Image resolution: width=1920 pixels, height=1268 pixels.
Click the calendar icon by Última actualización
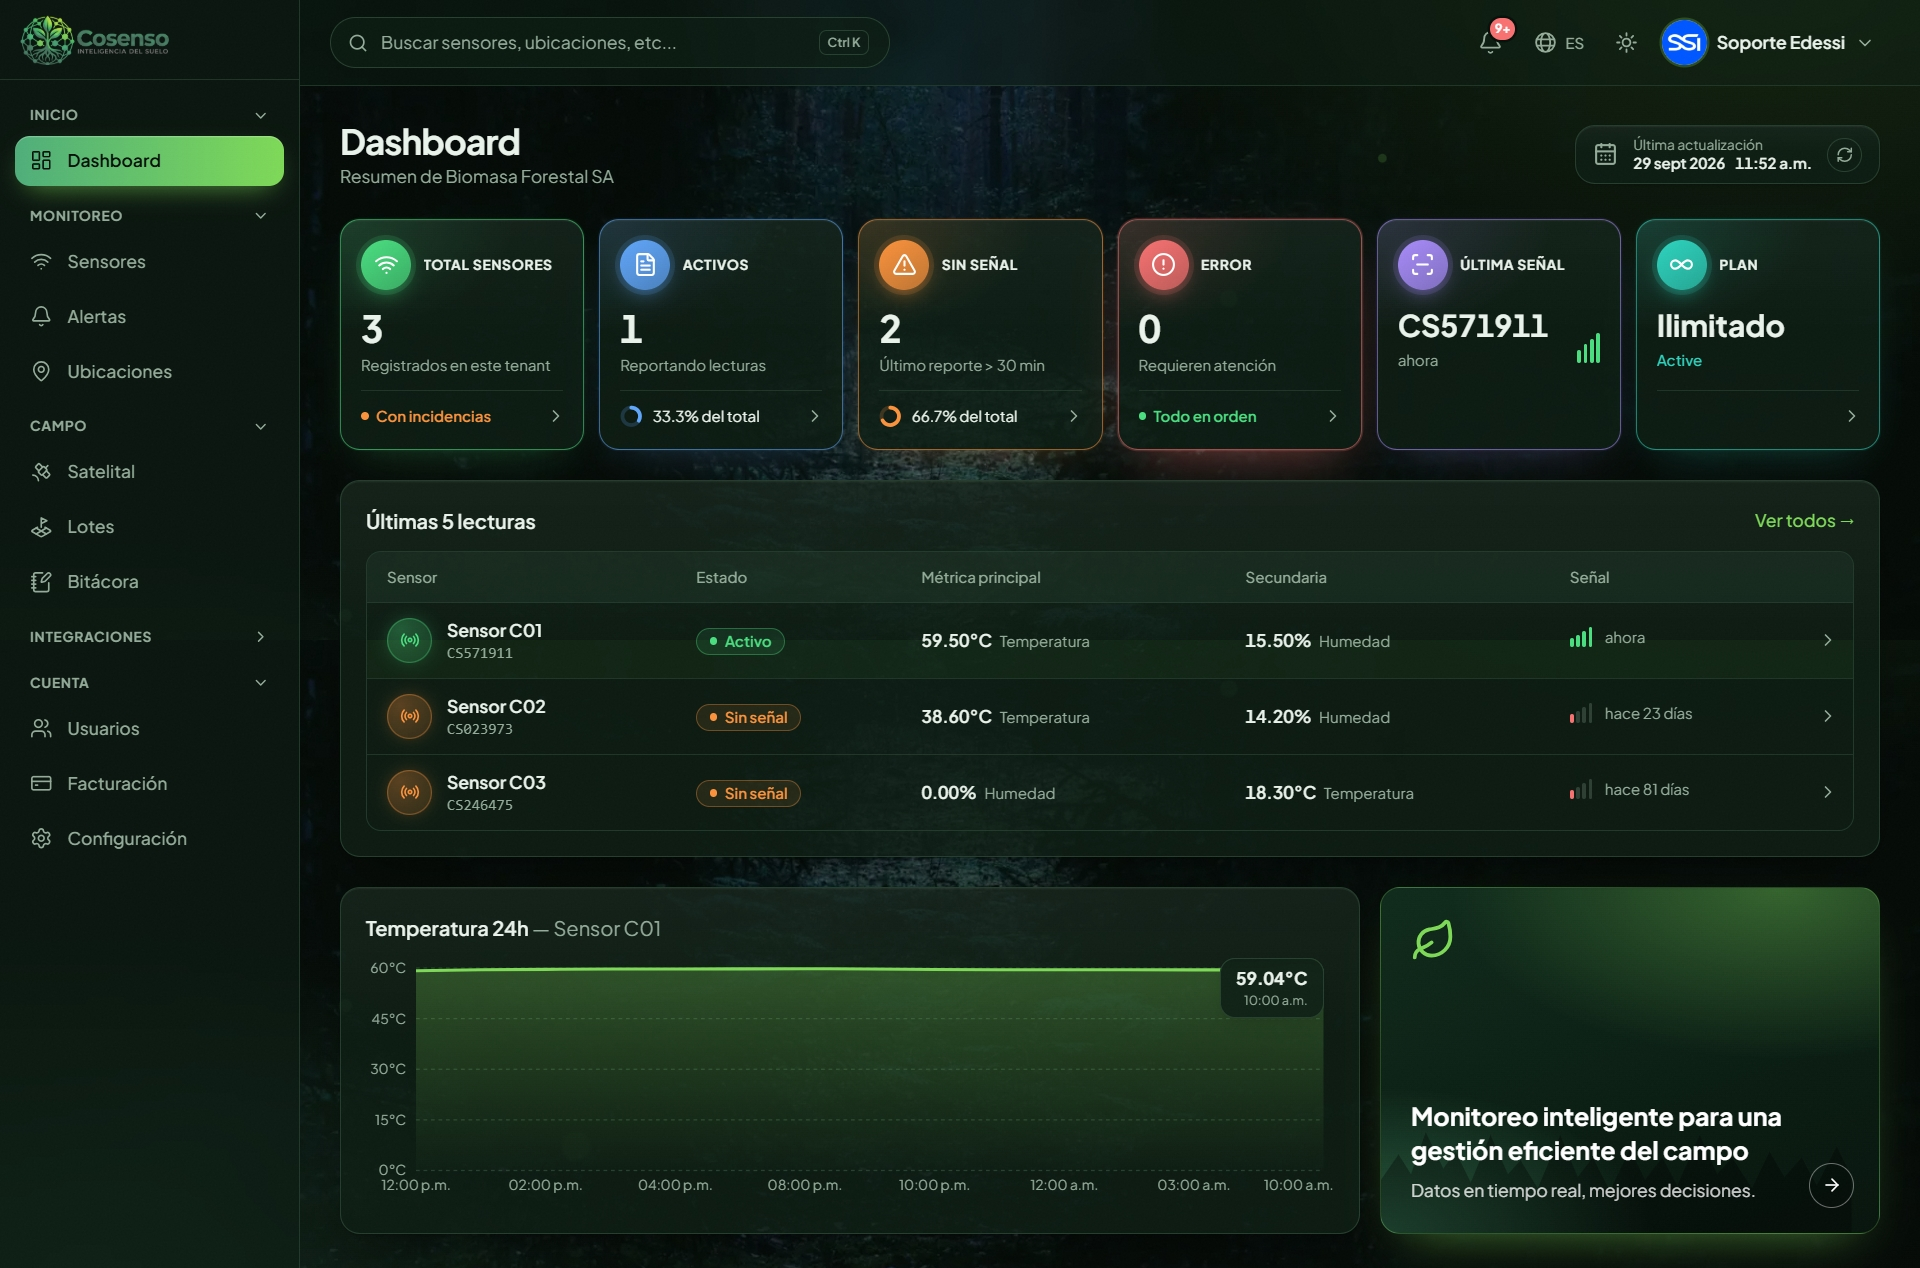1605,154
